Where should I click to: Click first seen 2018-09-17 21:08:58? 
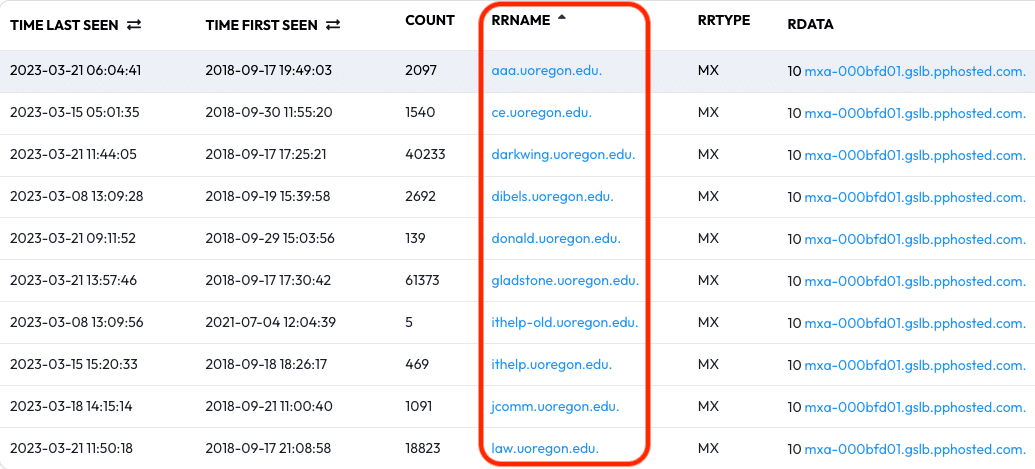[x=269, y=449]
